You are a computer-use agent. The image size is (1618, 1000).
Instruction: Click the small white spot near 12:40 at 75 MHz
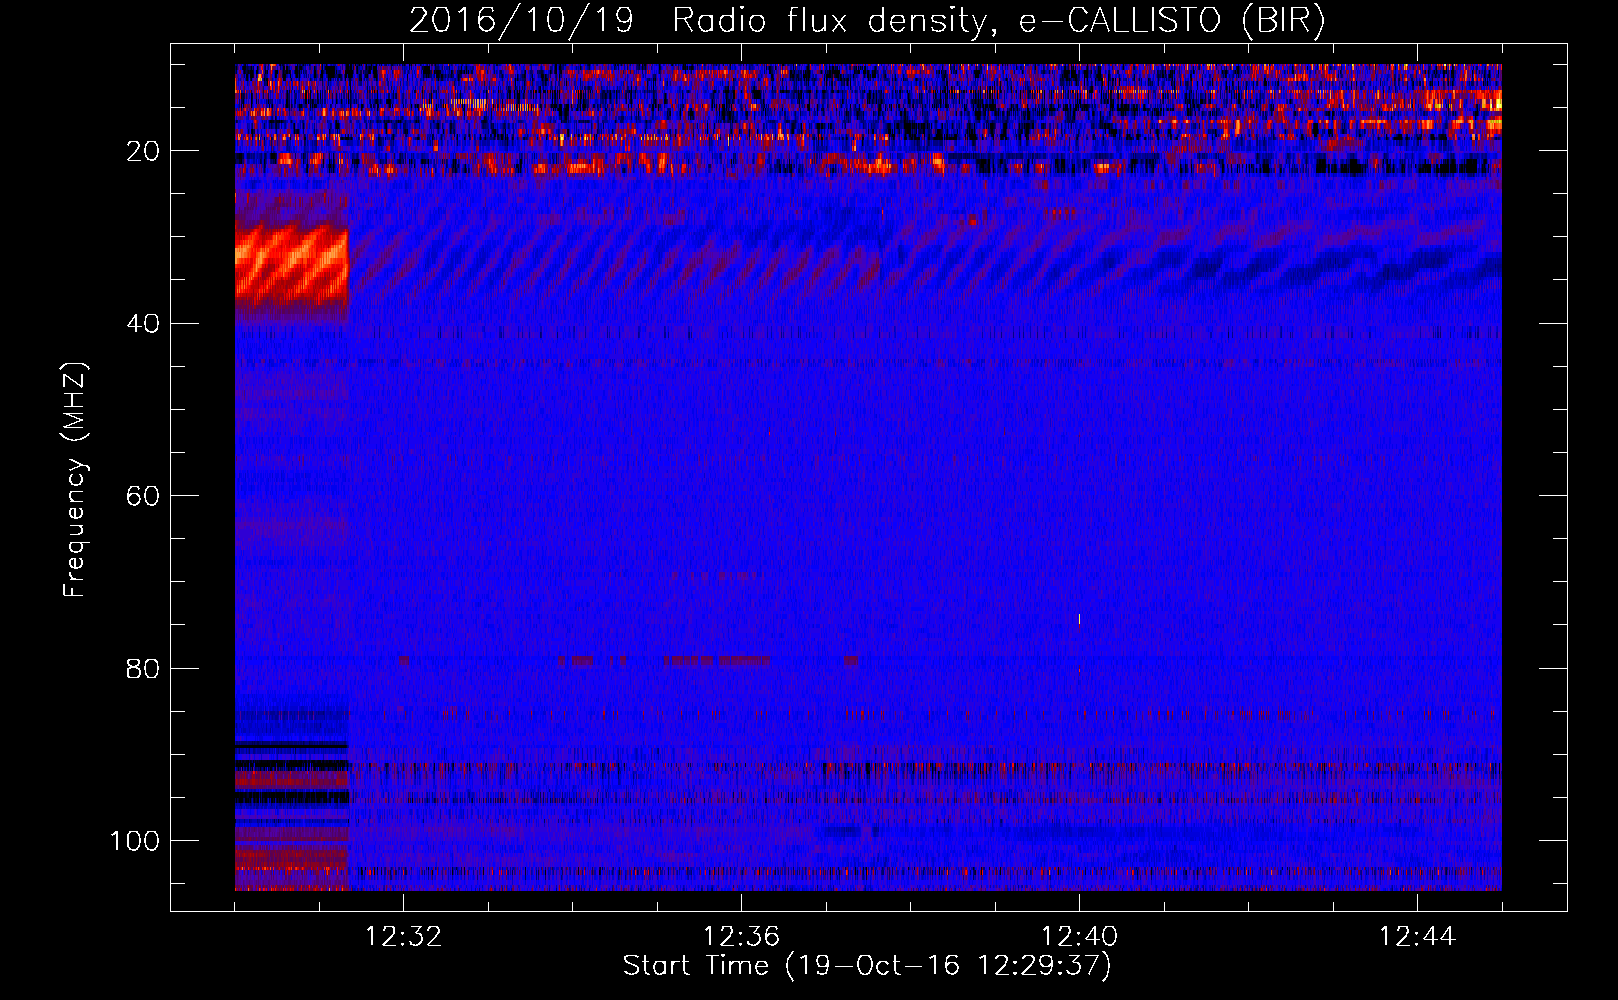[1079, 619]
